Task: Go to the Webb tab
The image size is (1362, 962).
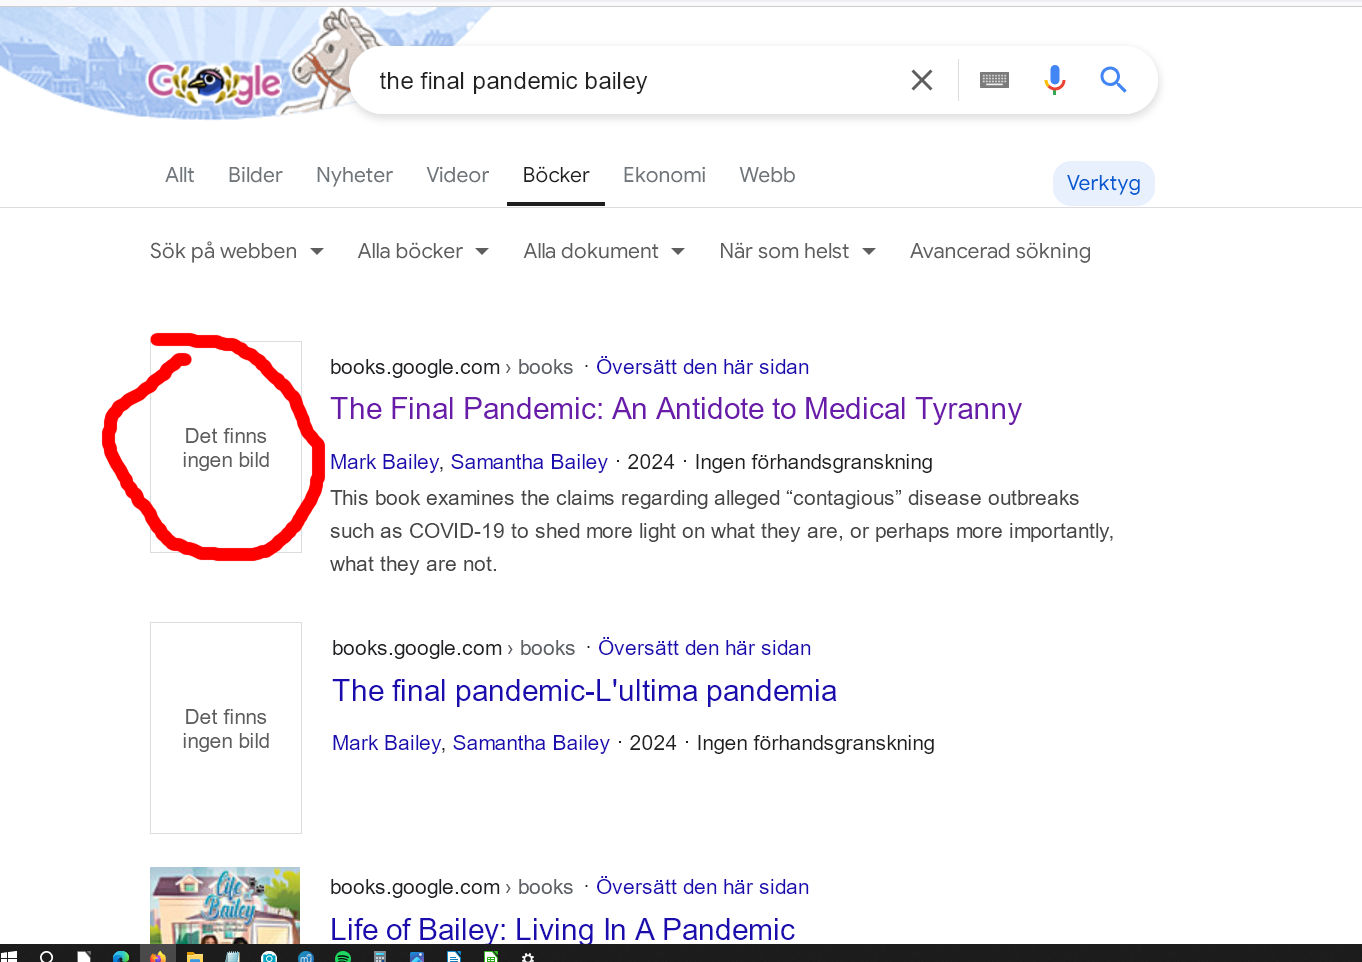Action: pos(767,175)
